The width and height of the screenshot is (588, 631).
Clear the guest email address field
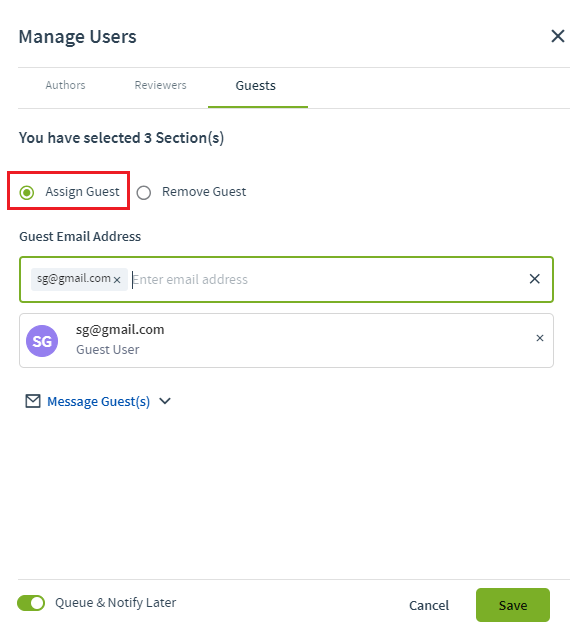coord(534,279)
